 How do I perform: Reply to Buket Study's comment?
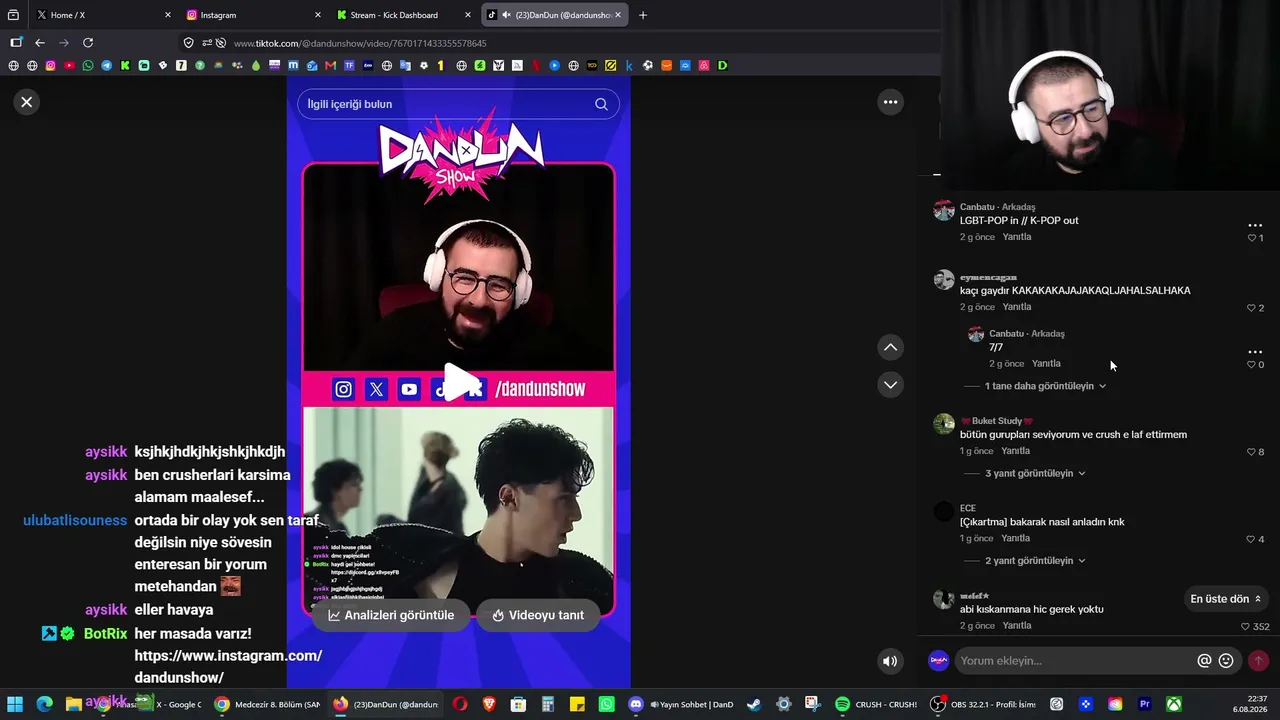pyautogui.click(x=1016, y=451)
